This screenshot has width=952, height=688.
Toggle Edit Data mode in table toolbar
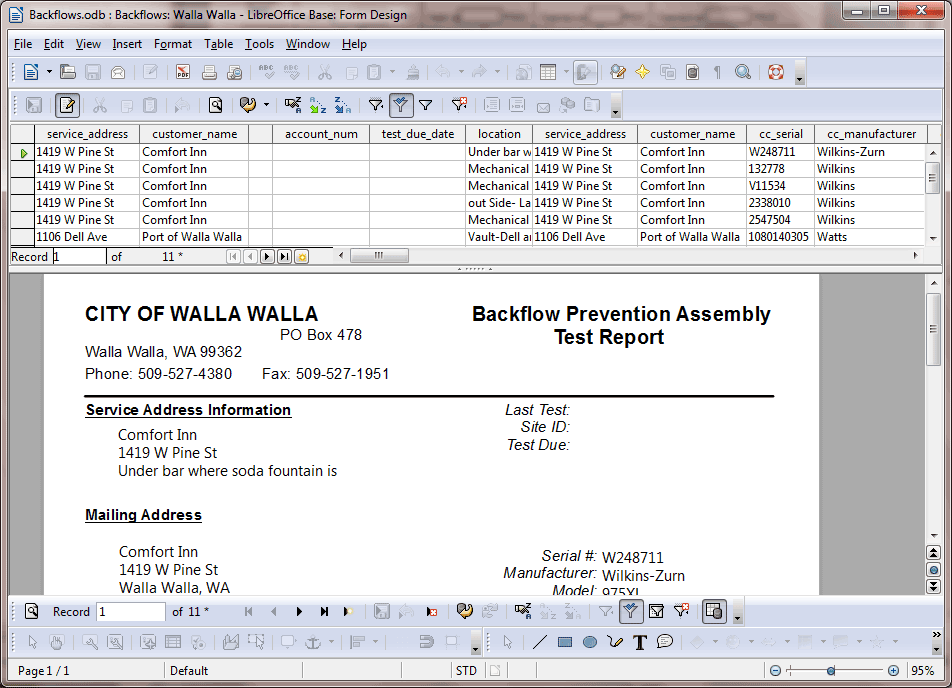(x=68, y=104)
